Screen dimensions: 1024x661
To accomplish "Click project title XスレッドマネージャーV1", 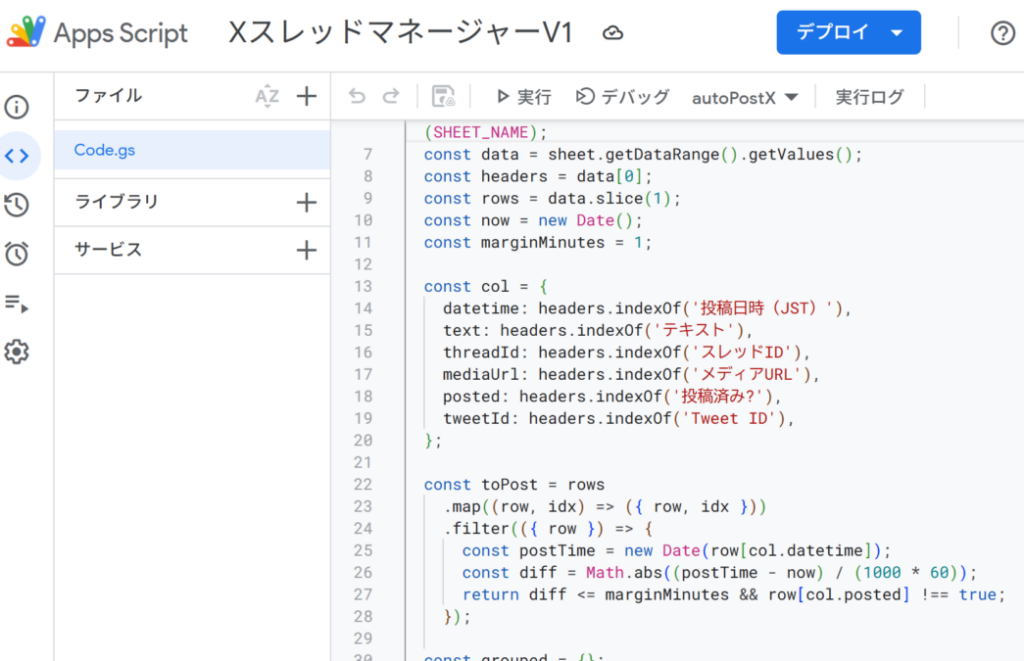I will 400,32.
